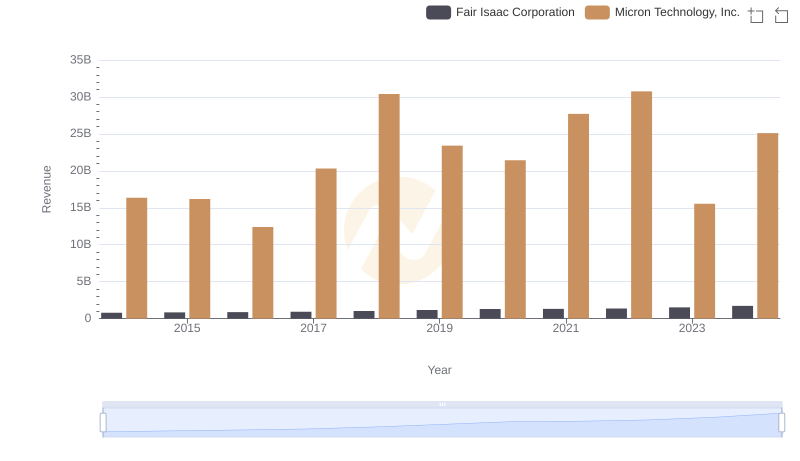This screenshot has width=800, height=461.
Task: Click the Year axis title
Action: tap(439, 370)
